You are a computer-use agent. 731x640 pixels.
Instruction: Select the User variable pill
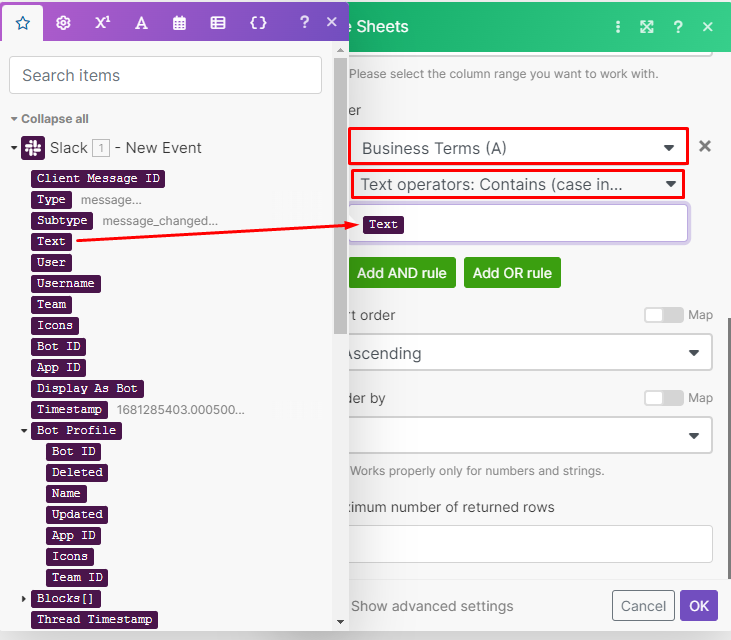(51, 262)
